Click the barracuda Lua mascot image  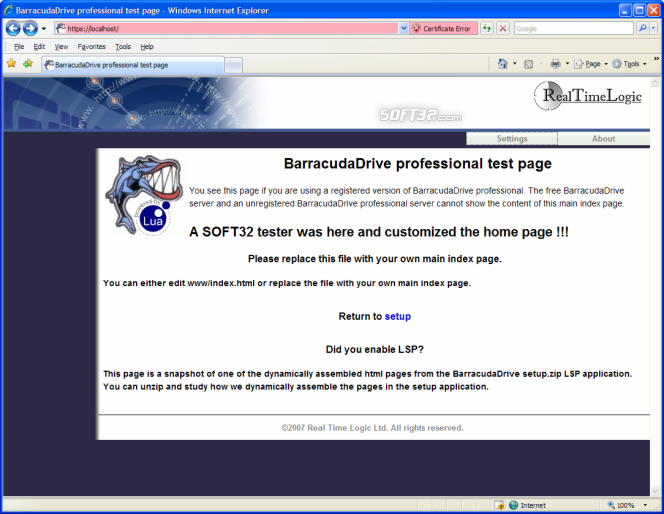[144, 195]
